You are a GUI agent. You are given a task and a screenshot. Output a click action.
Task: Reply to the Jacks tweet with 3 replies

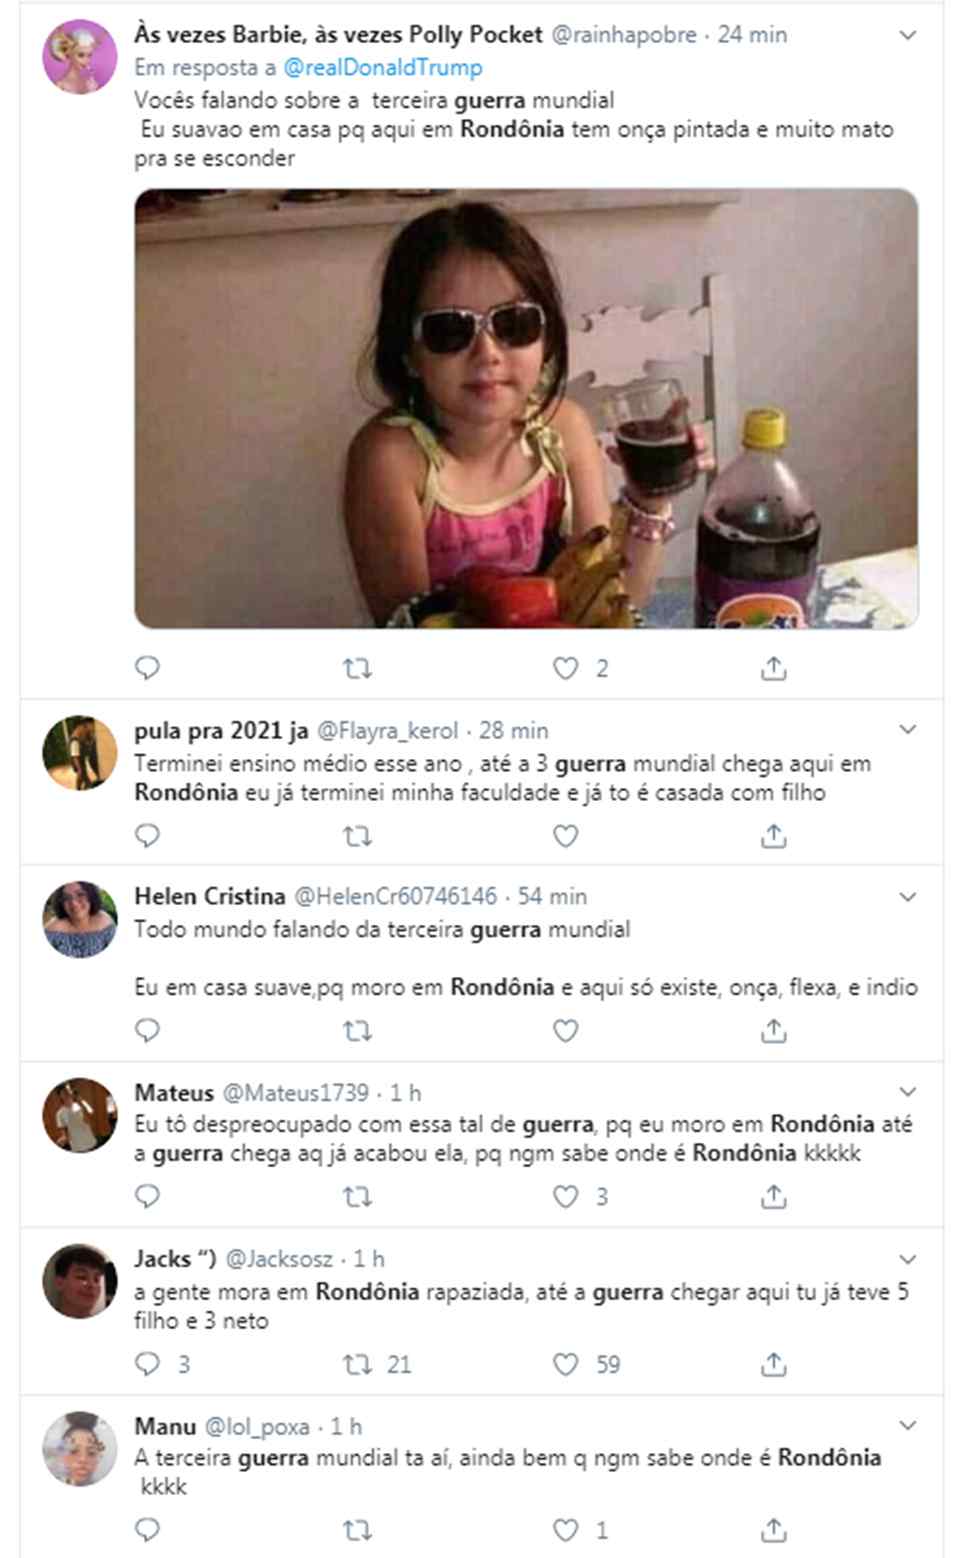tap(147, 1364)
